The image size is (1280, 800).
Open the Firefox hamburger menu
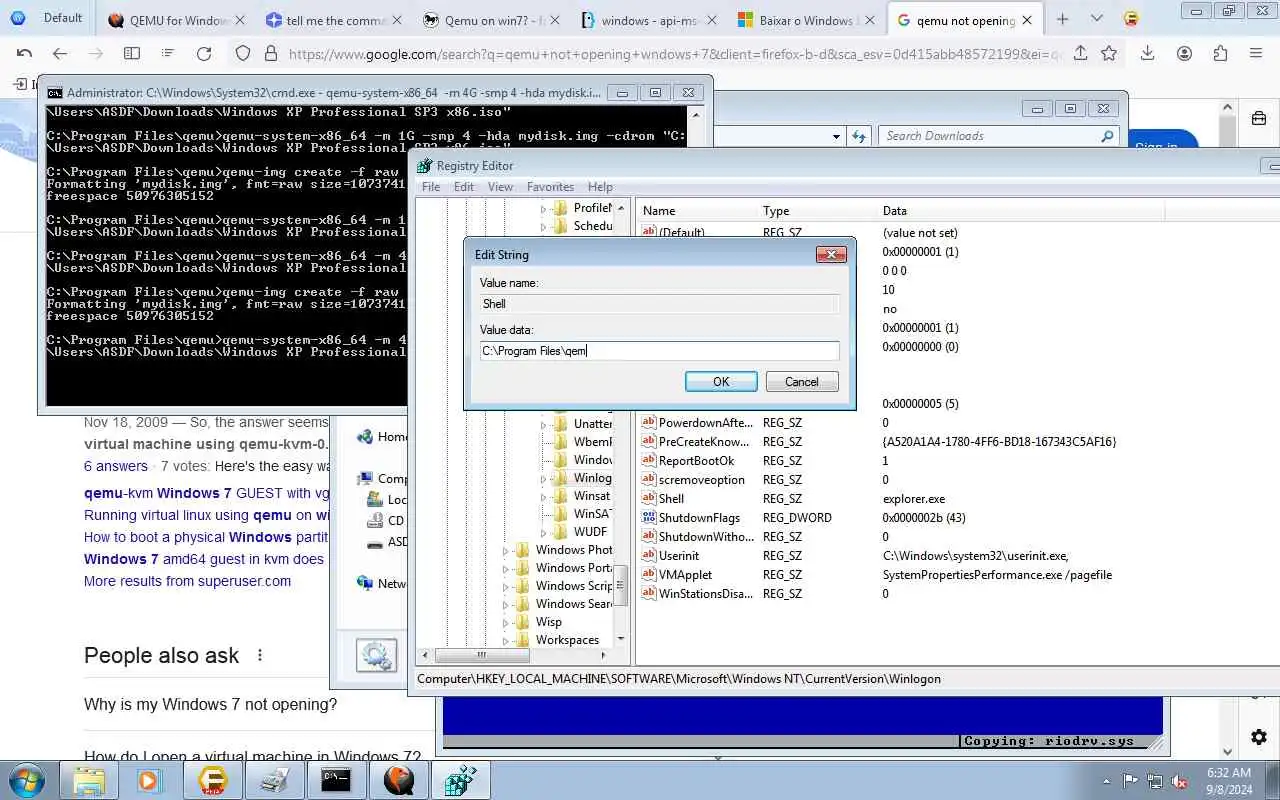click(1256, 54)
